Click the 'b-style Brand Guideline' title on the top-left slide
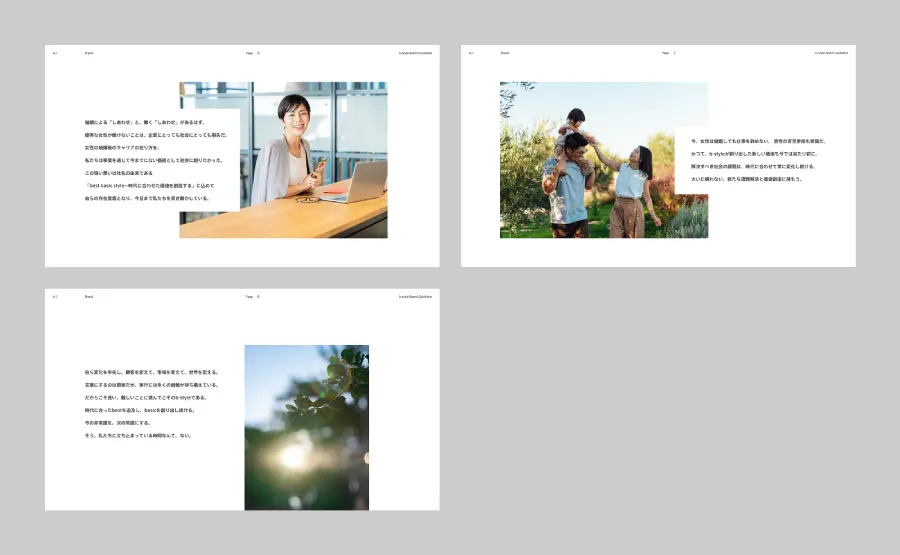This screenshot has width=900, height=555. click(x=416, y=53)
